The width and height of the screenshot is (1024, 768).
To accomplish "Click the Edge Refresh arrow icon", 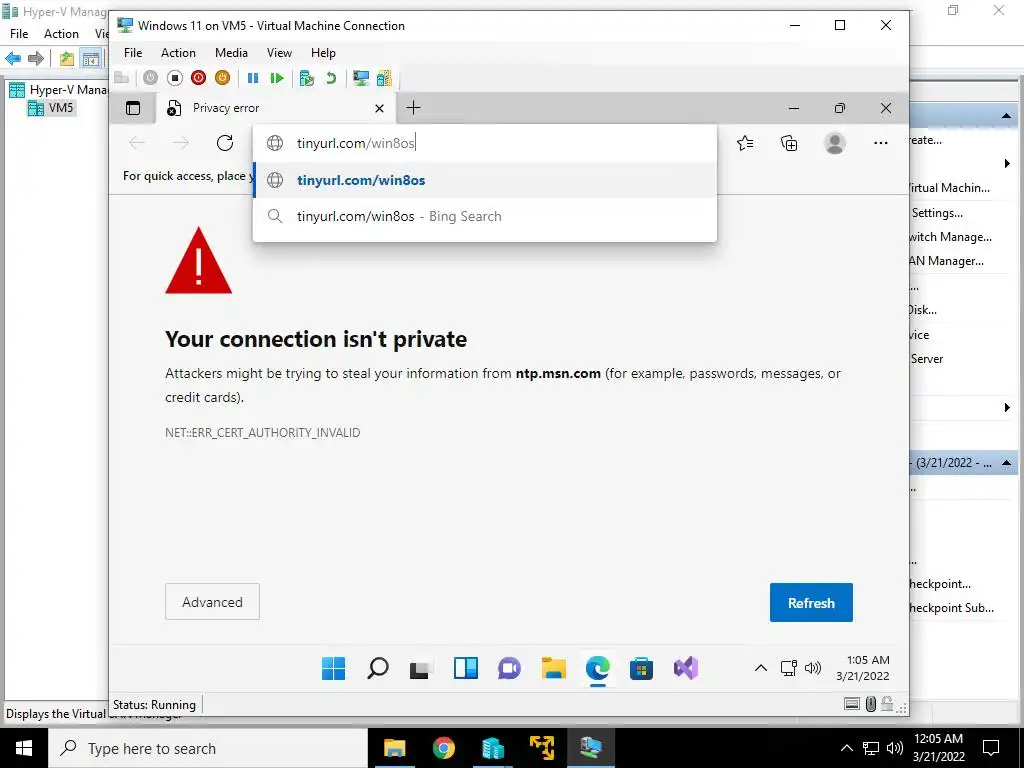I will (x=225, y=143).
